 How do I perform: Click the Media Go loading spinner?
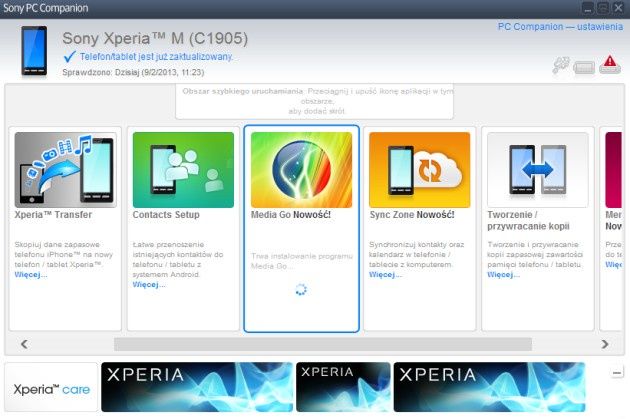(301, 289)
